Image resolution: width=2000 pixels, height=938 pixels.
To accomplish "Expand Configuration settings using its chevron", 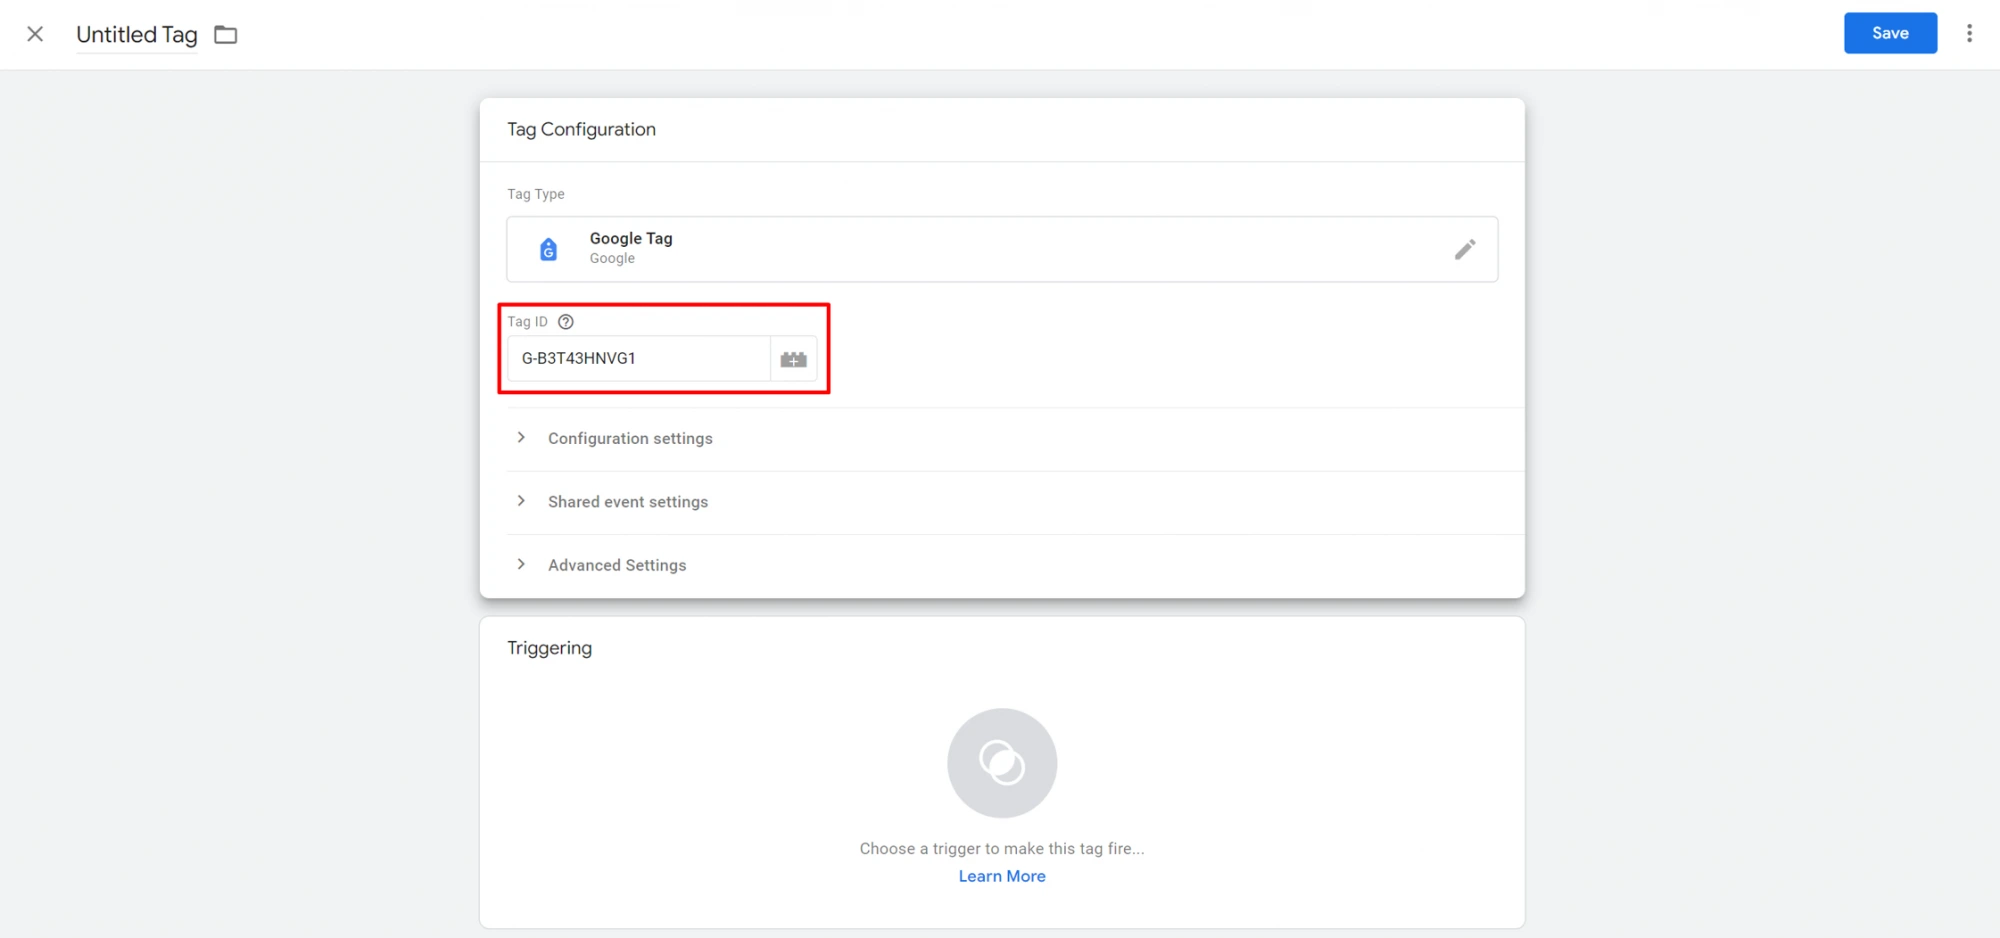I will click(x=521, y=438).
